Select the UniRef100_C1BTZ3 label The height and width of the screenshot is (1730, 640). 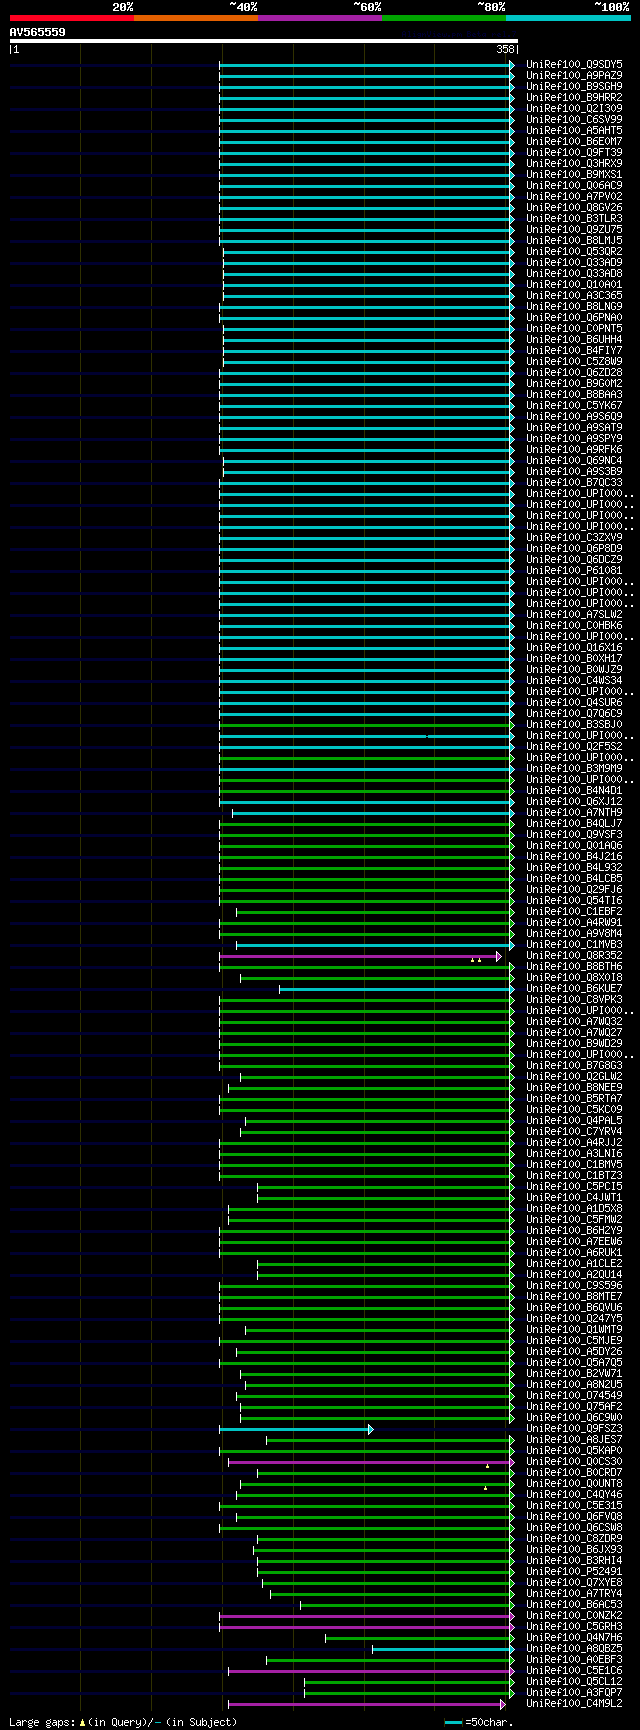tap(574, 1175)
